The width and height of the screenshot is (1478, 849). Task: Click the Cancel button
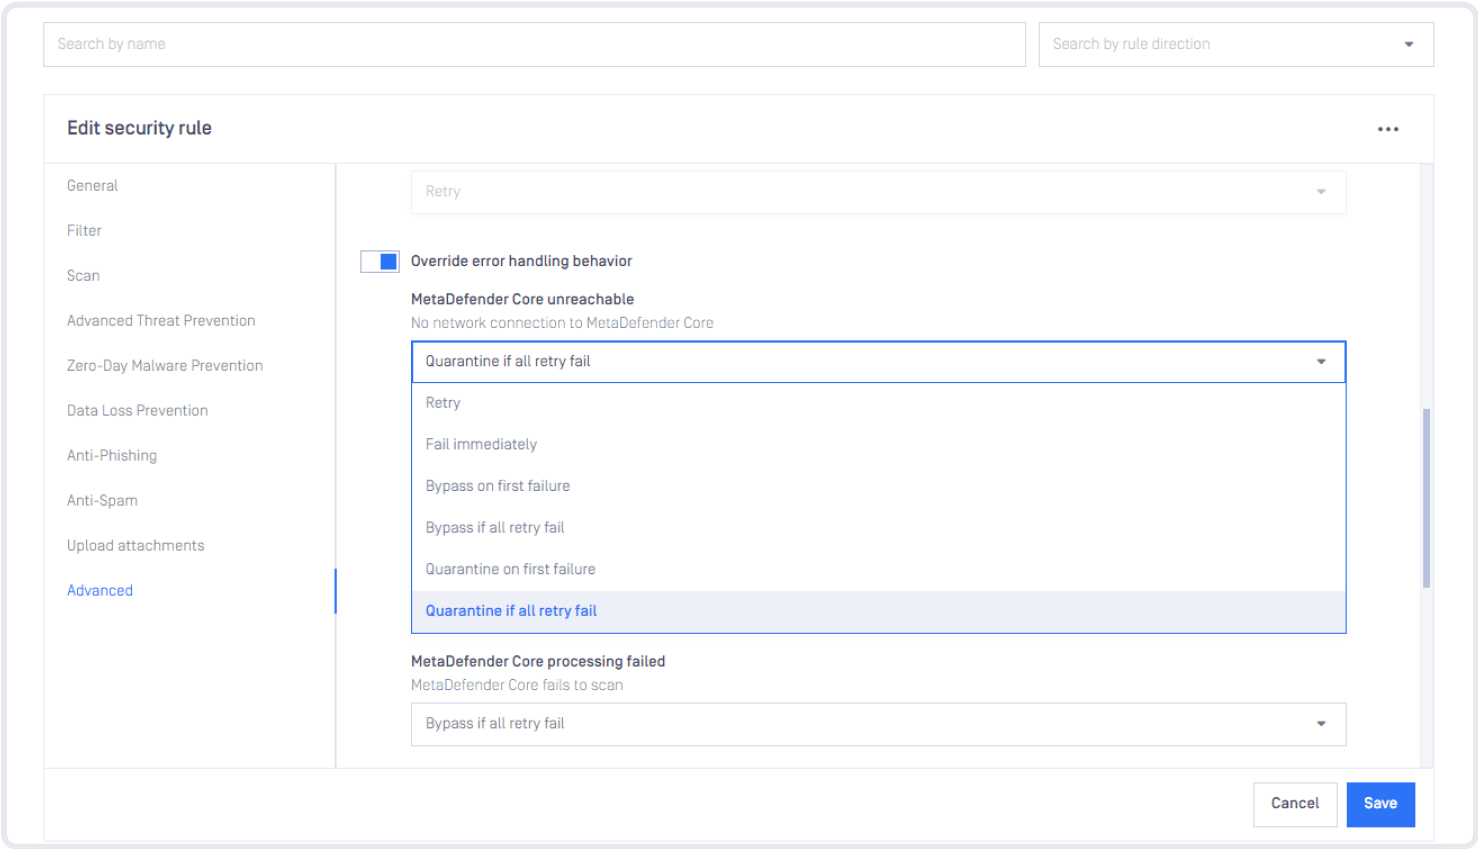1295,804
